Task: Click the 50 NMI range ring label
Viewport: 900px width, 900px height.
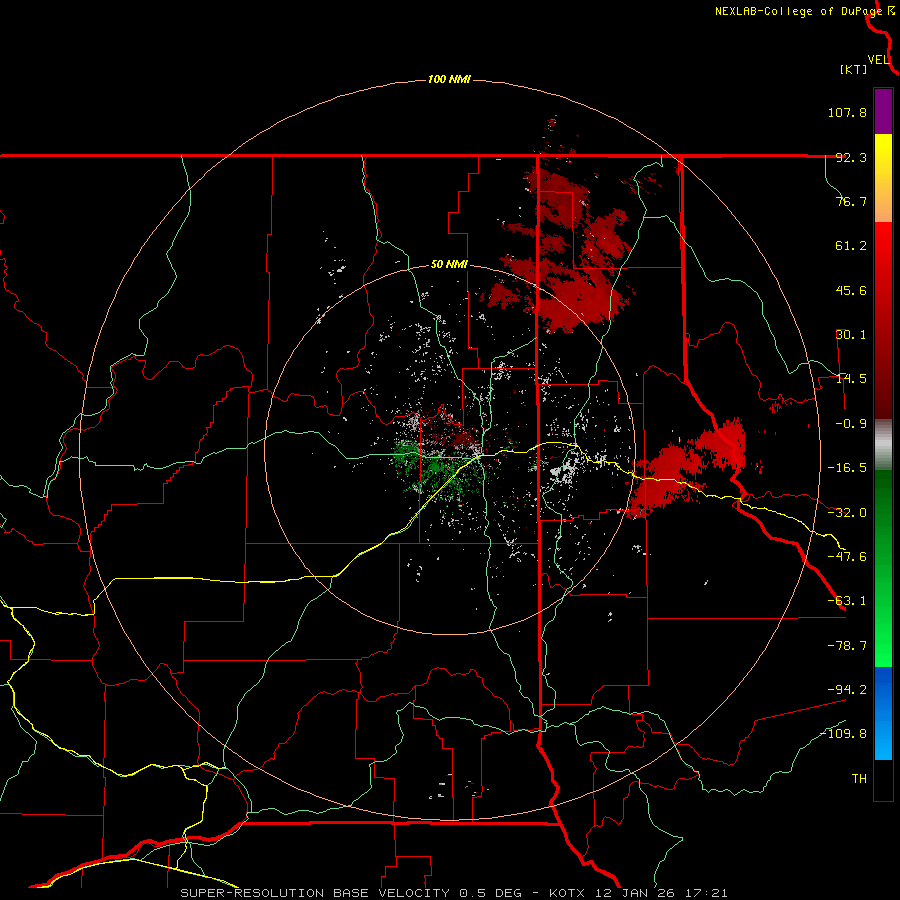Action: 449,265
